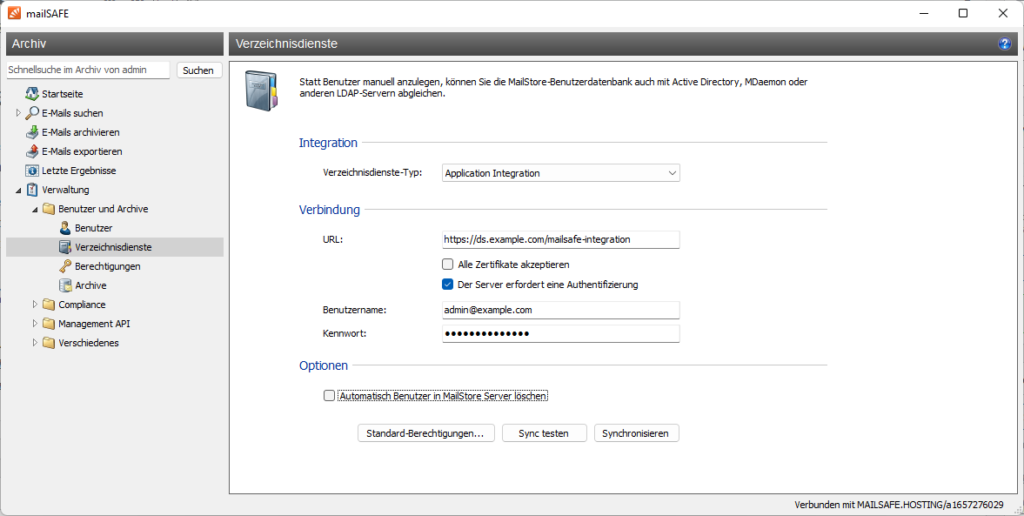1024x516 pixels.
Task: Click the E-Mails suchen magnifier icon
Action: point(32,113)
